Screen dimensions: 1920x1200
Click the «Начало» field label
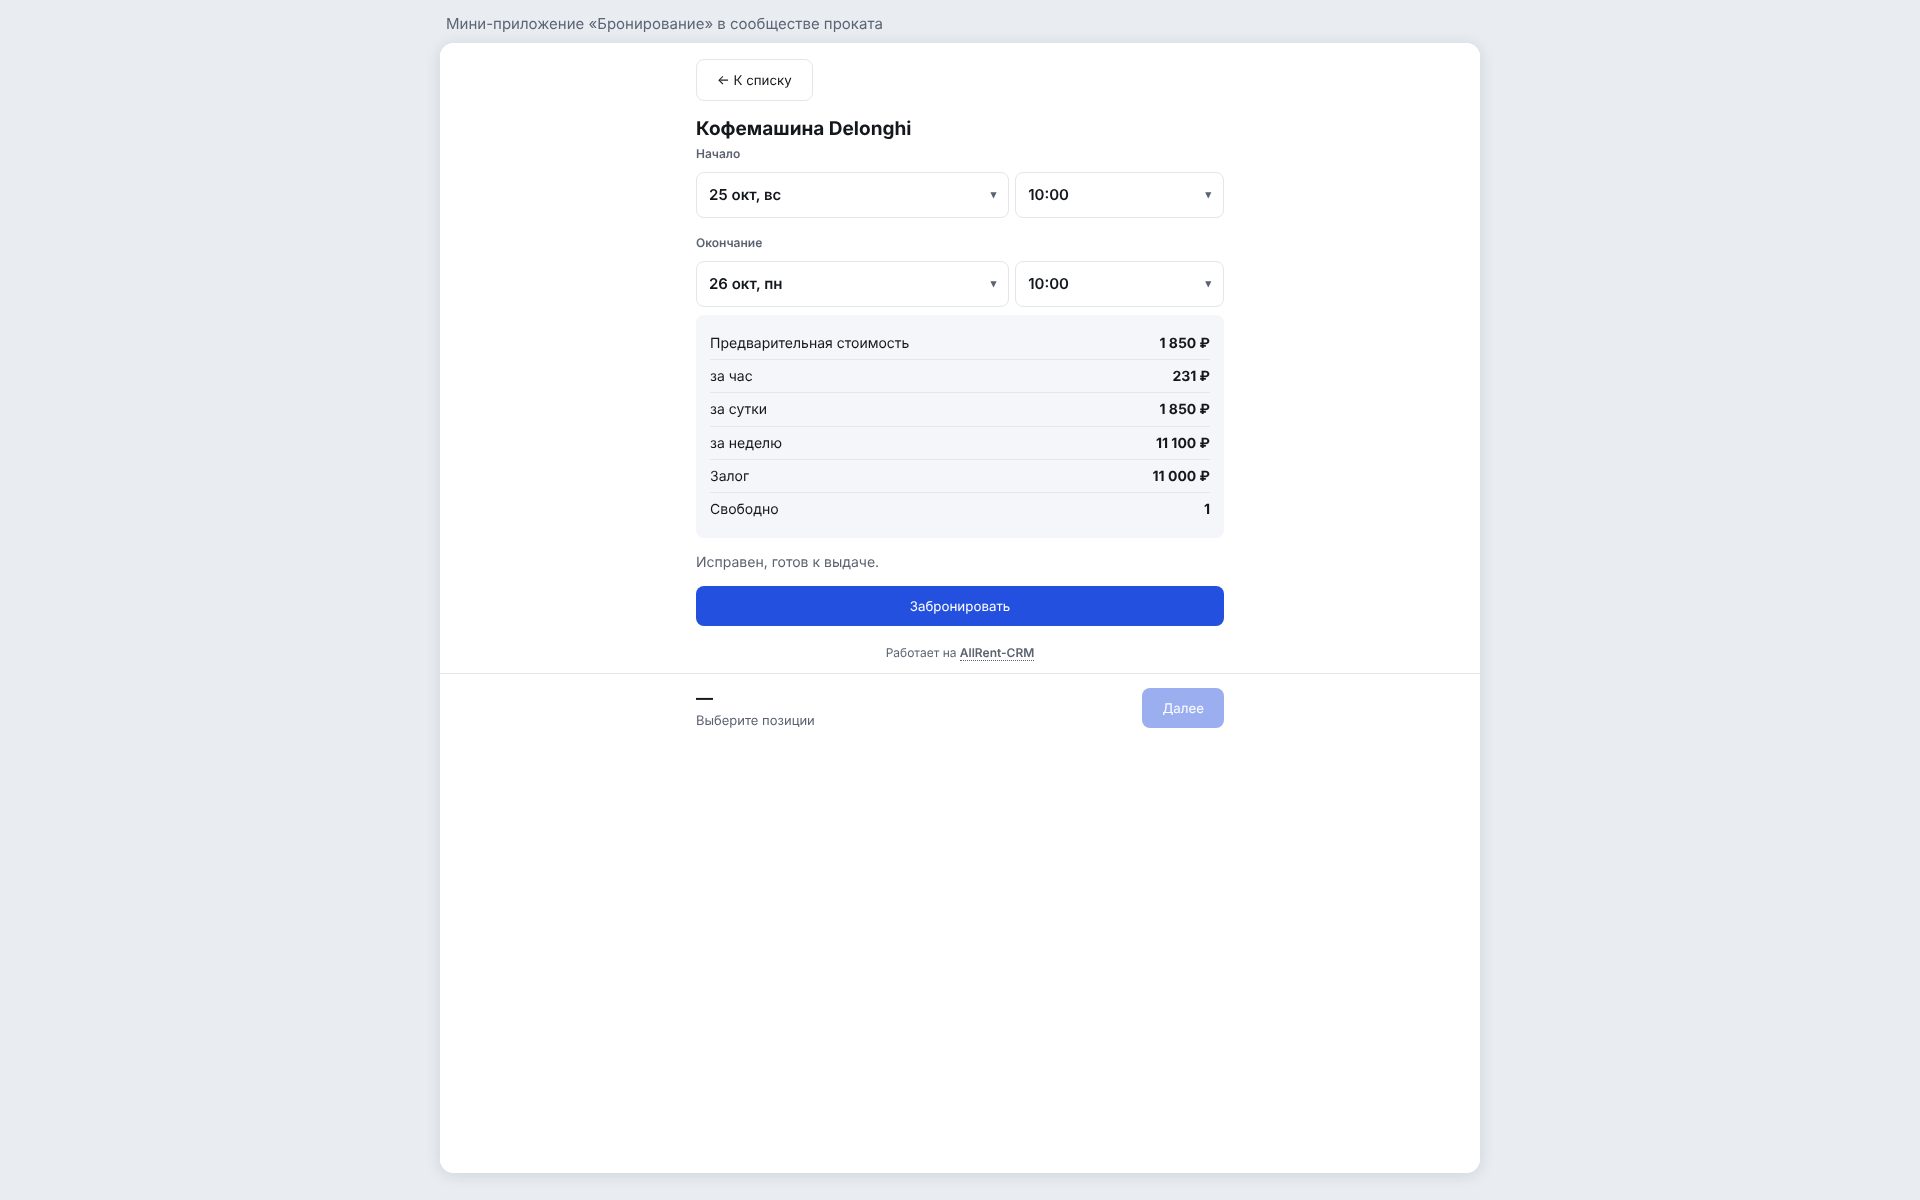click(x=718, y=154)
